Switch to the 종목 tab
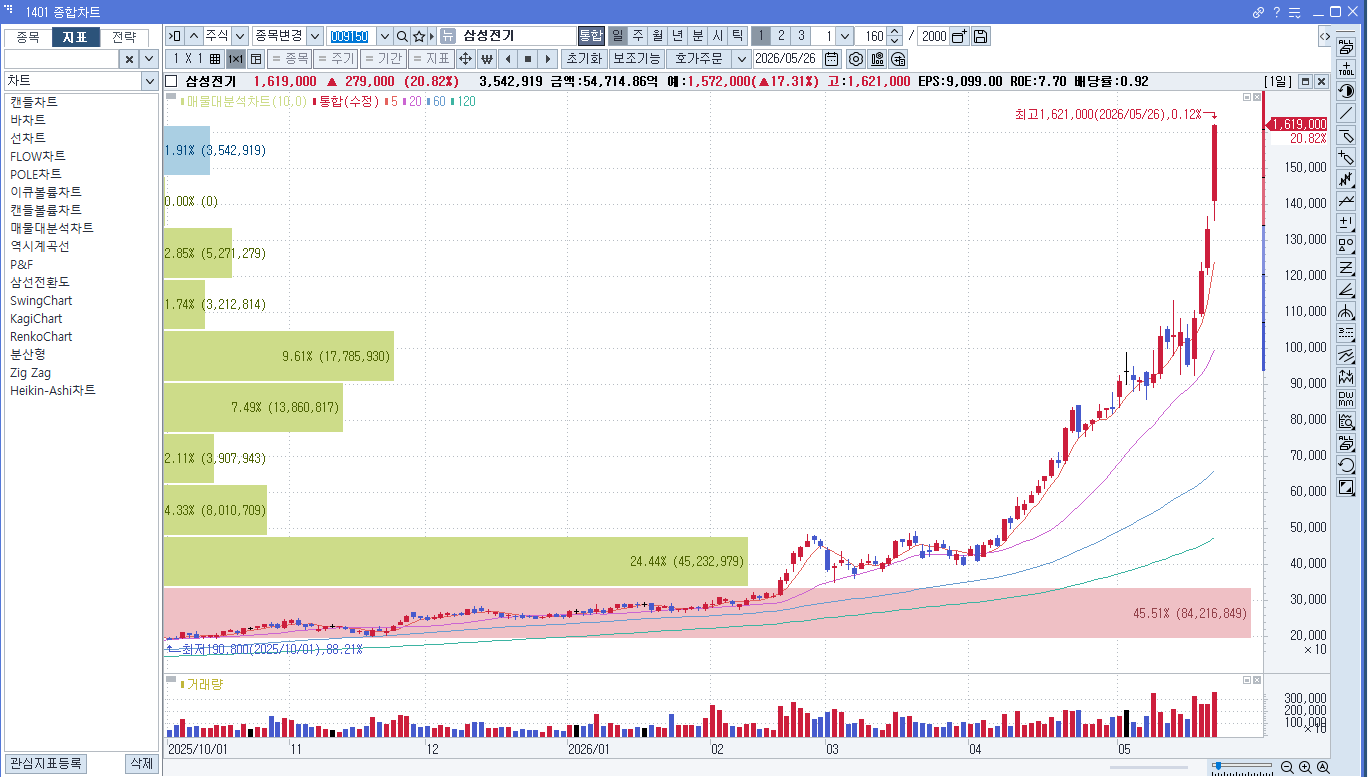The width and height of the screenshot is (1368, 777). click(x=28, y=37)
